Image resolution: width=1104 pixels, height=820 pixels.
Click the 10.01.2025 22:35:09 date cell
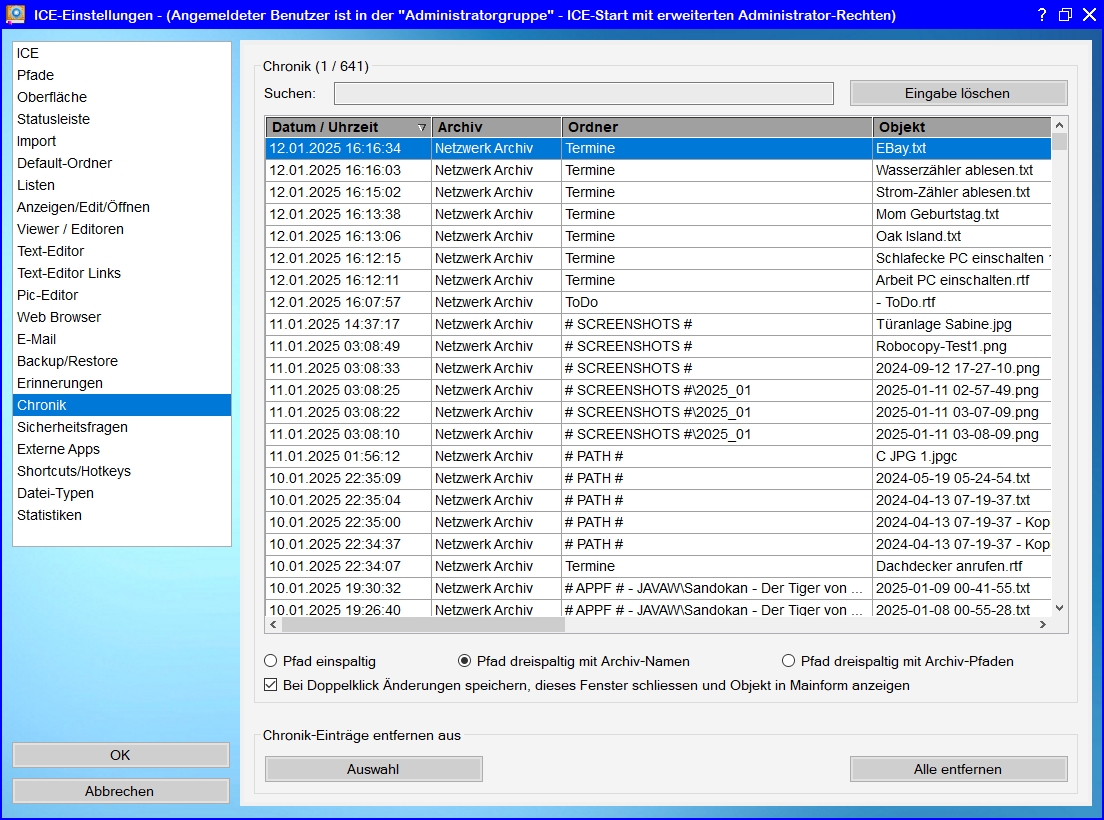point(349,478)
